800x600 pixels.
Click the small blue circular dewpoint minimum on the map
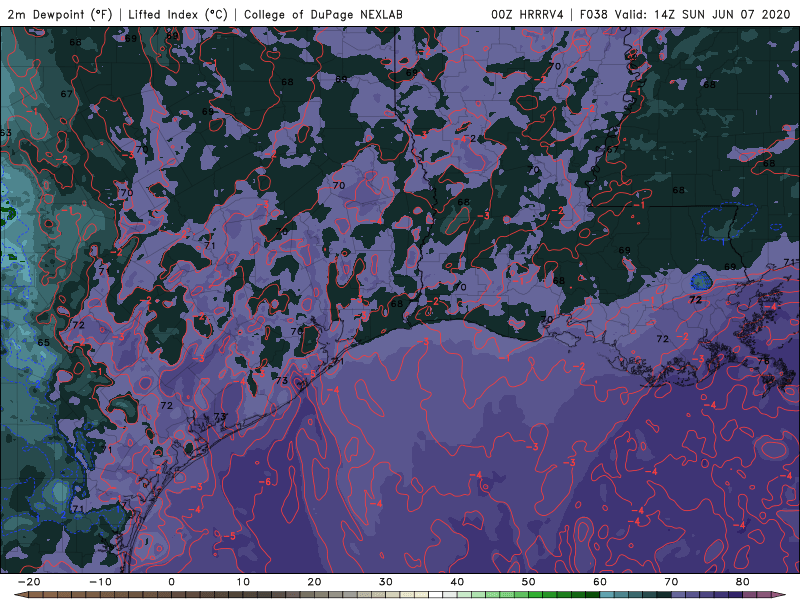click(701, 281)
